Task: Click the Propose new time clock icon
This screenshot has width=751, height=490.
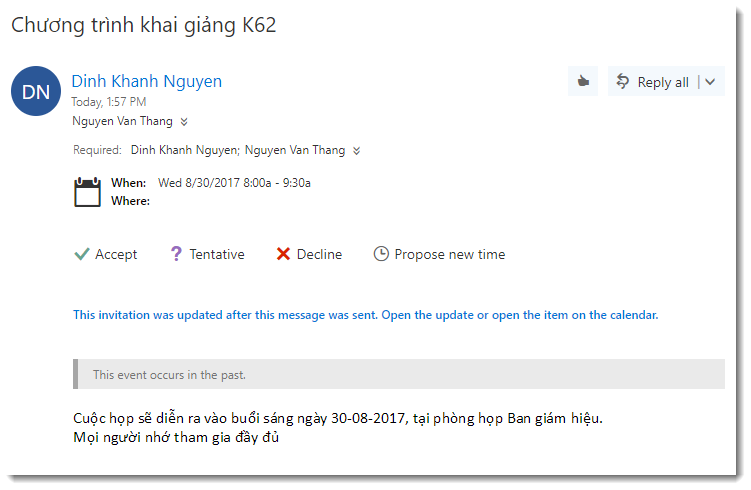Action: tap(381, 254)
